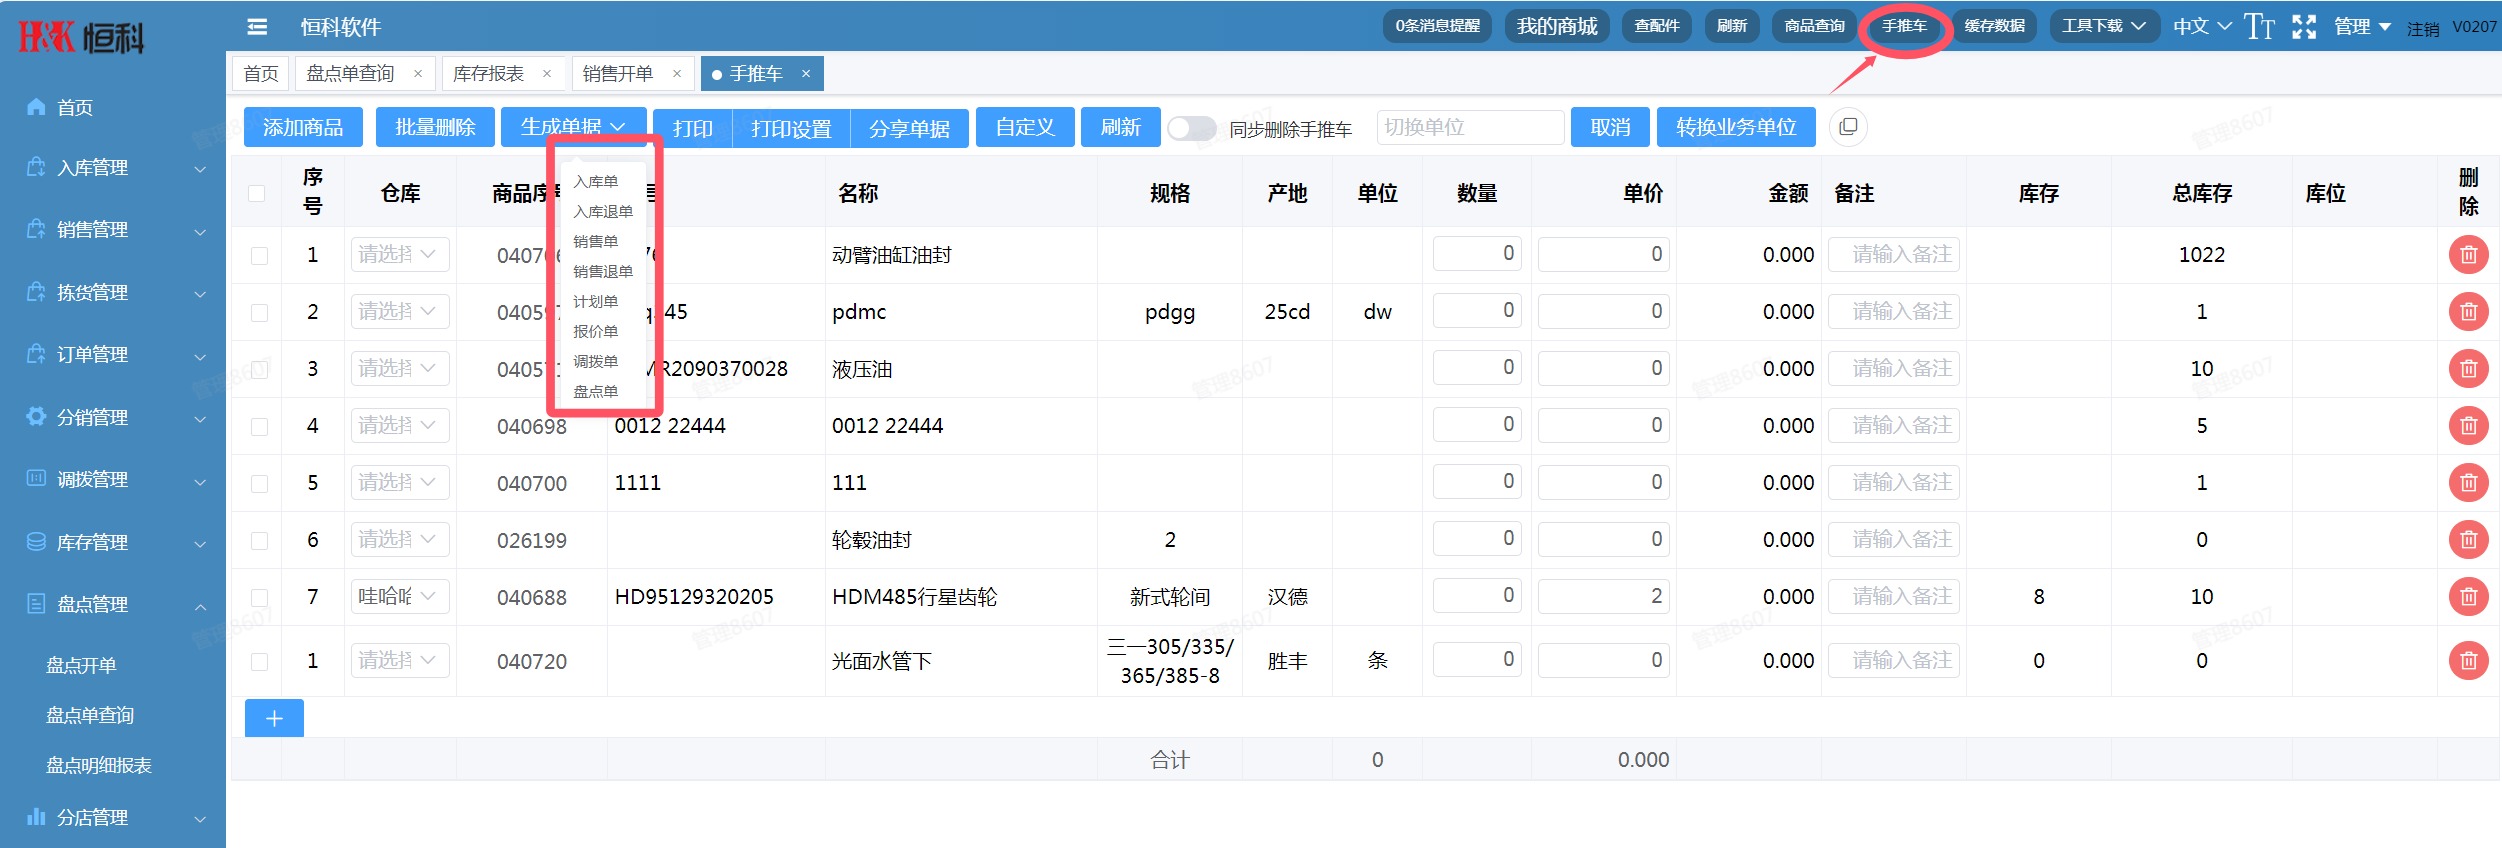Image resolution: width=2502 pixels, height=848 pixels.
Task: Click the blue plus add-row button
Action: (274, 718)
